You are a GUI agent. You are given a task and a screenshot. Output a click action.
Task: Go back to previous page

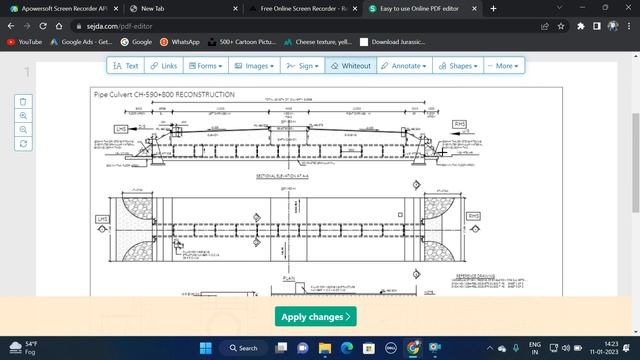tap(11, 26)
